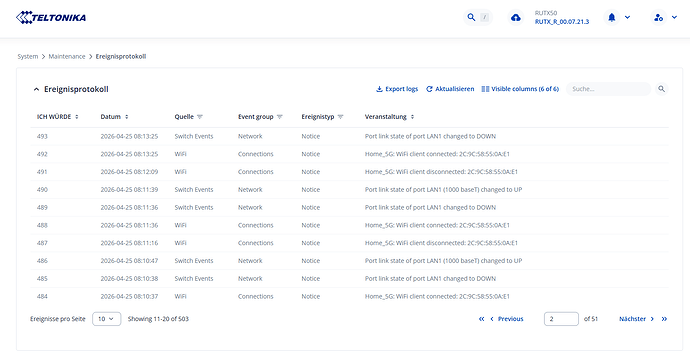Expand the user account dropdown chevron
690x361 pixels.
pos(674,18)
